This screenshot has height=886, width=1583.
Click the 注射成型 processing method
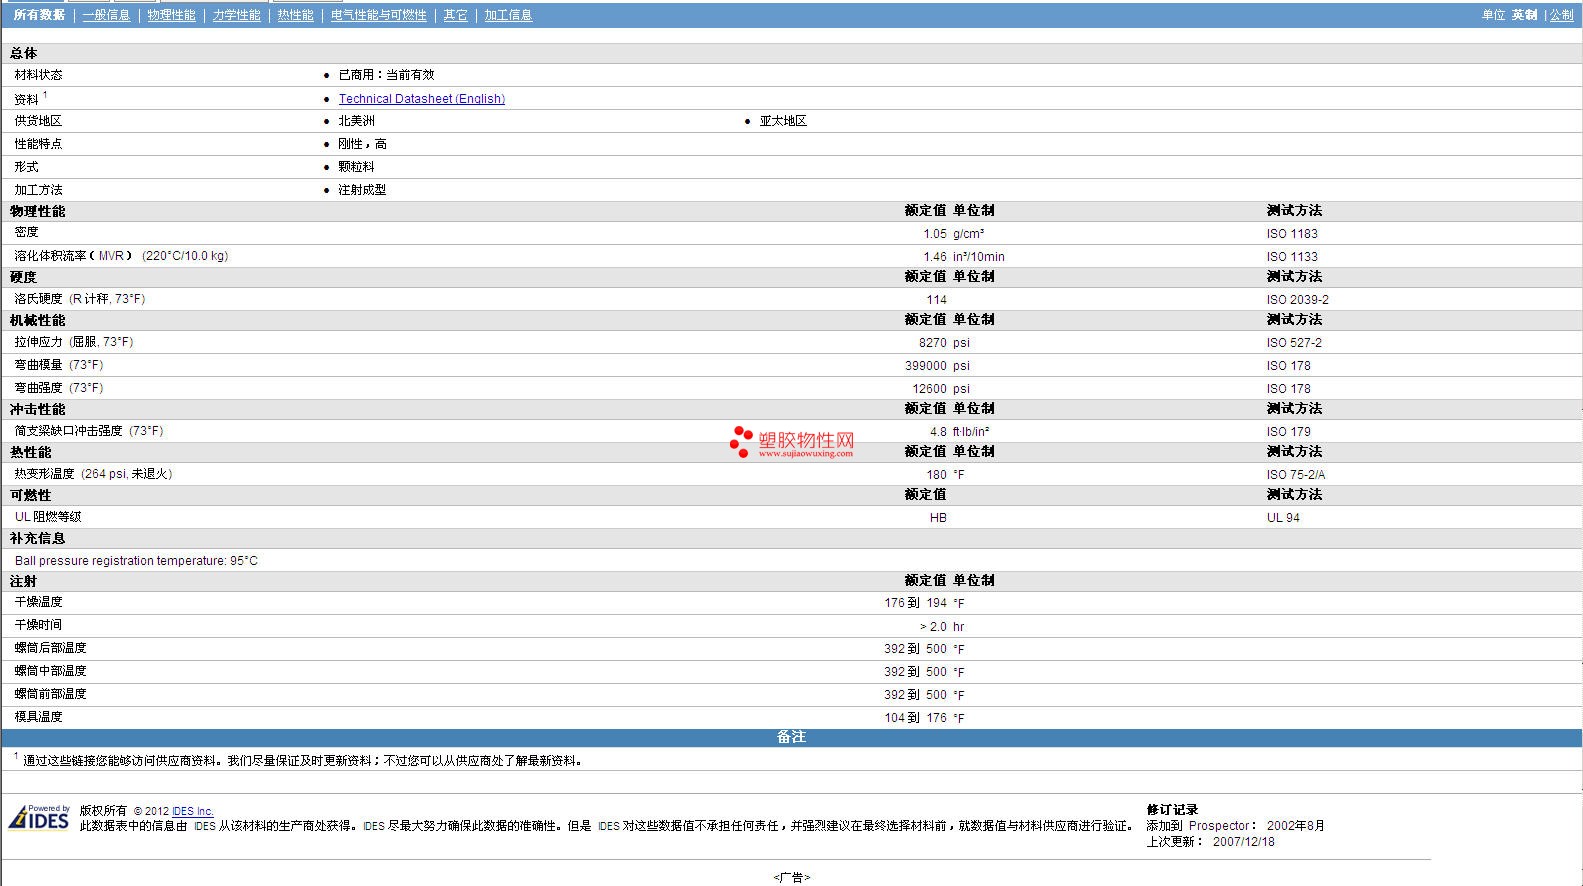[362, 190]
